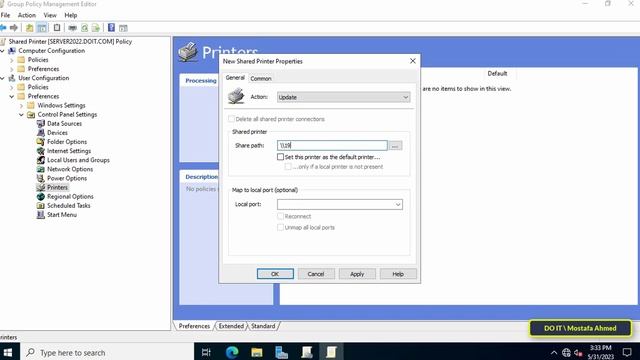
Task: Click the volume icon in system tray
Action: coord(578,352)
